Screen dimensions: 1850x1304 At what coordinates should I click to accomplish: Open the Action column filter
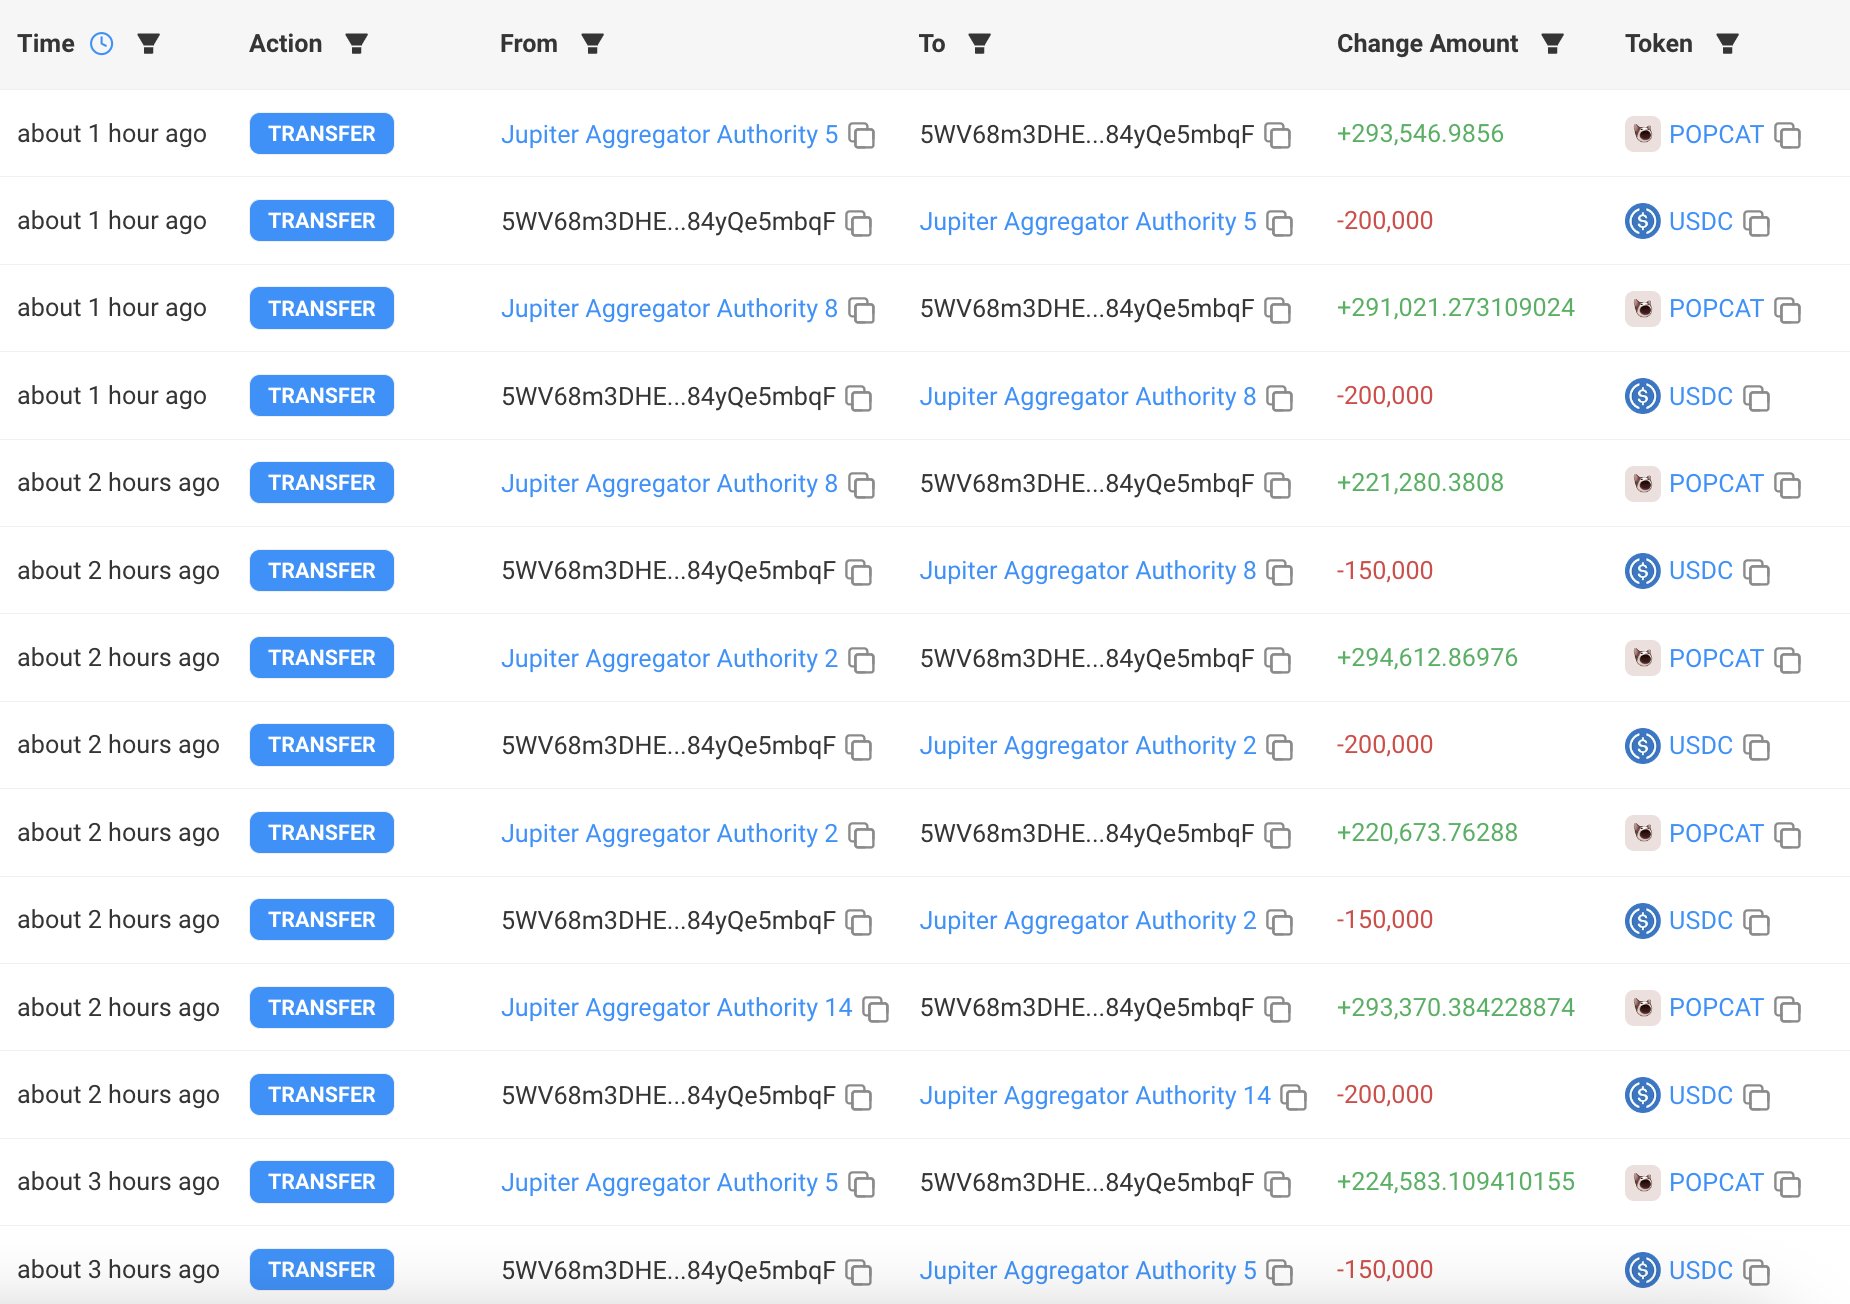(x=356, y=44)
